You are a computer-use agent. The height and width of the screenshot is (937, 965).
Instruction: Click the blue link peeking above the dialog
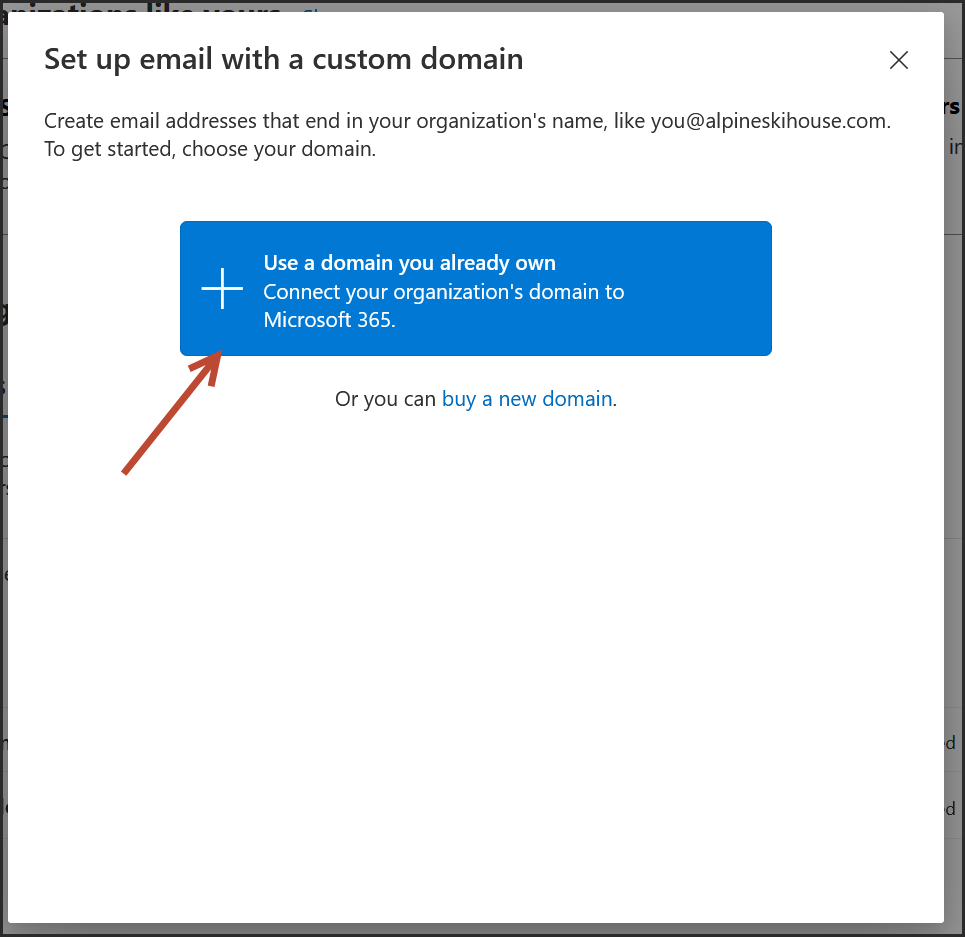point(310,8)
